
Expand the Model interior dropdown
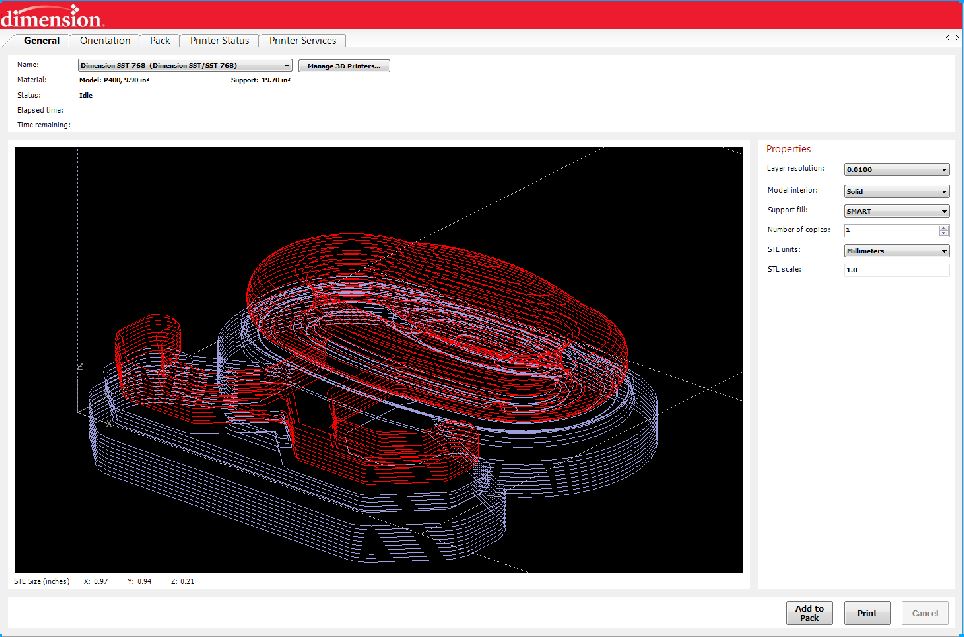(896, 190)
